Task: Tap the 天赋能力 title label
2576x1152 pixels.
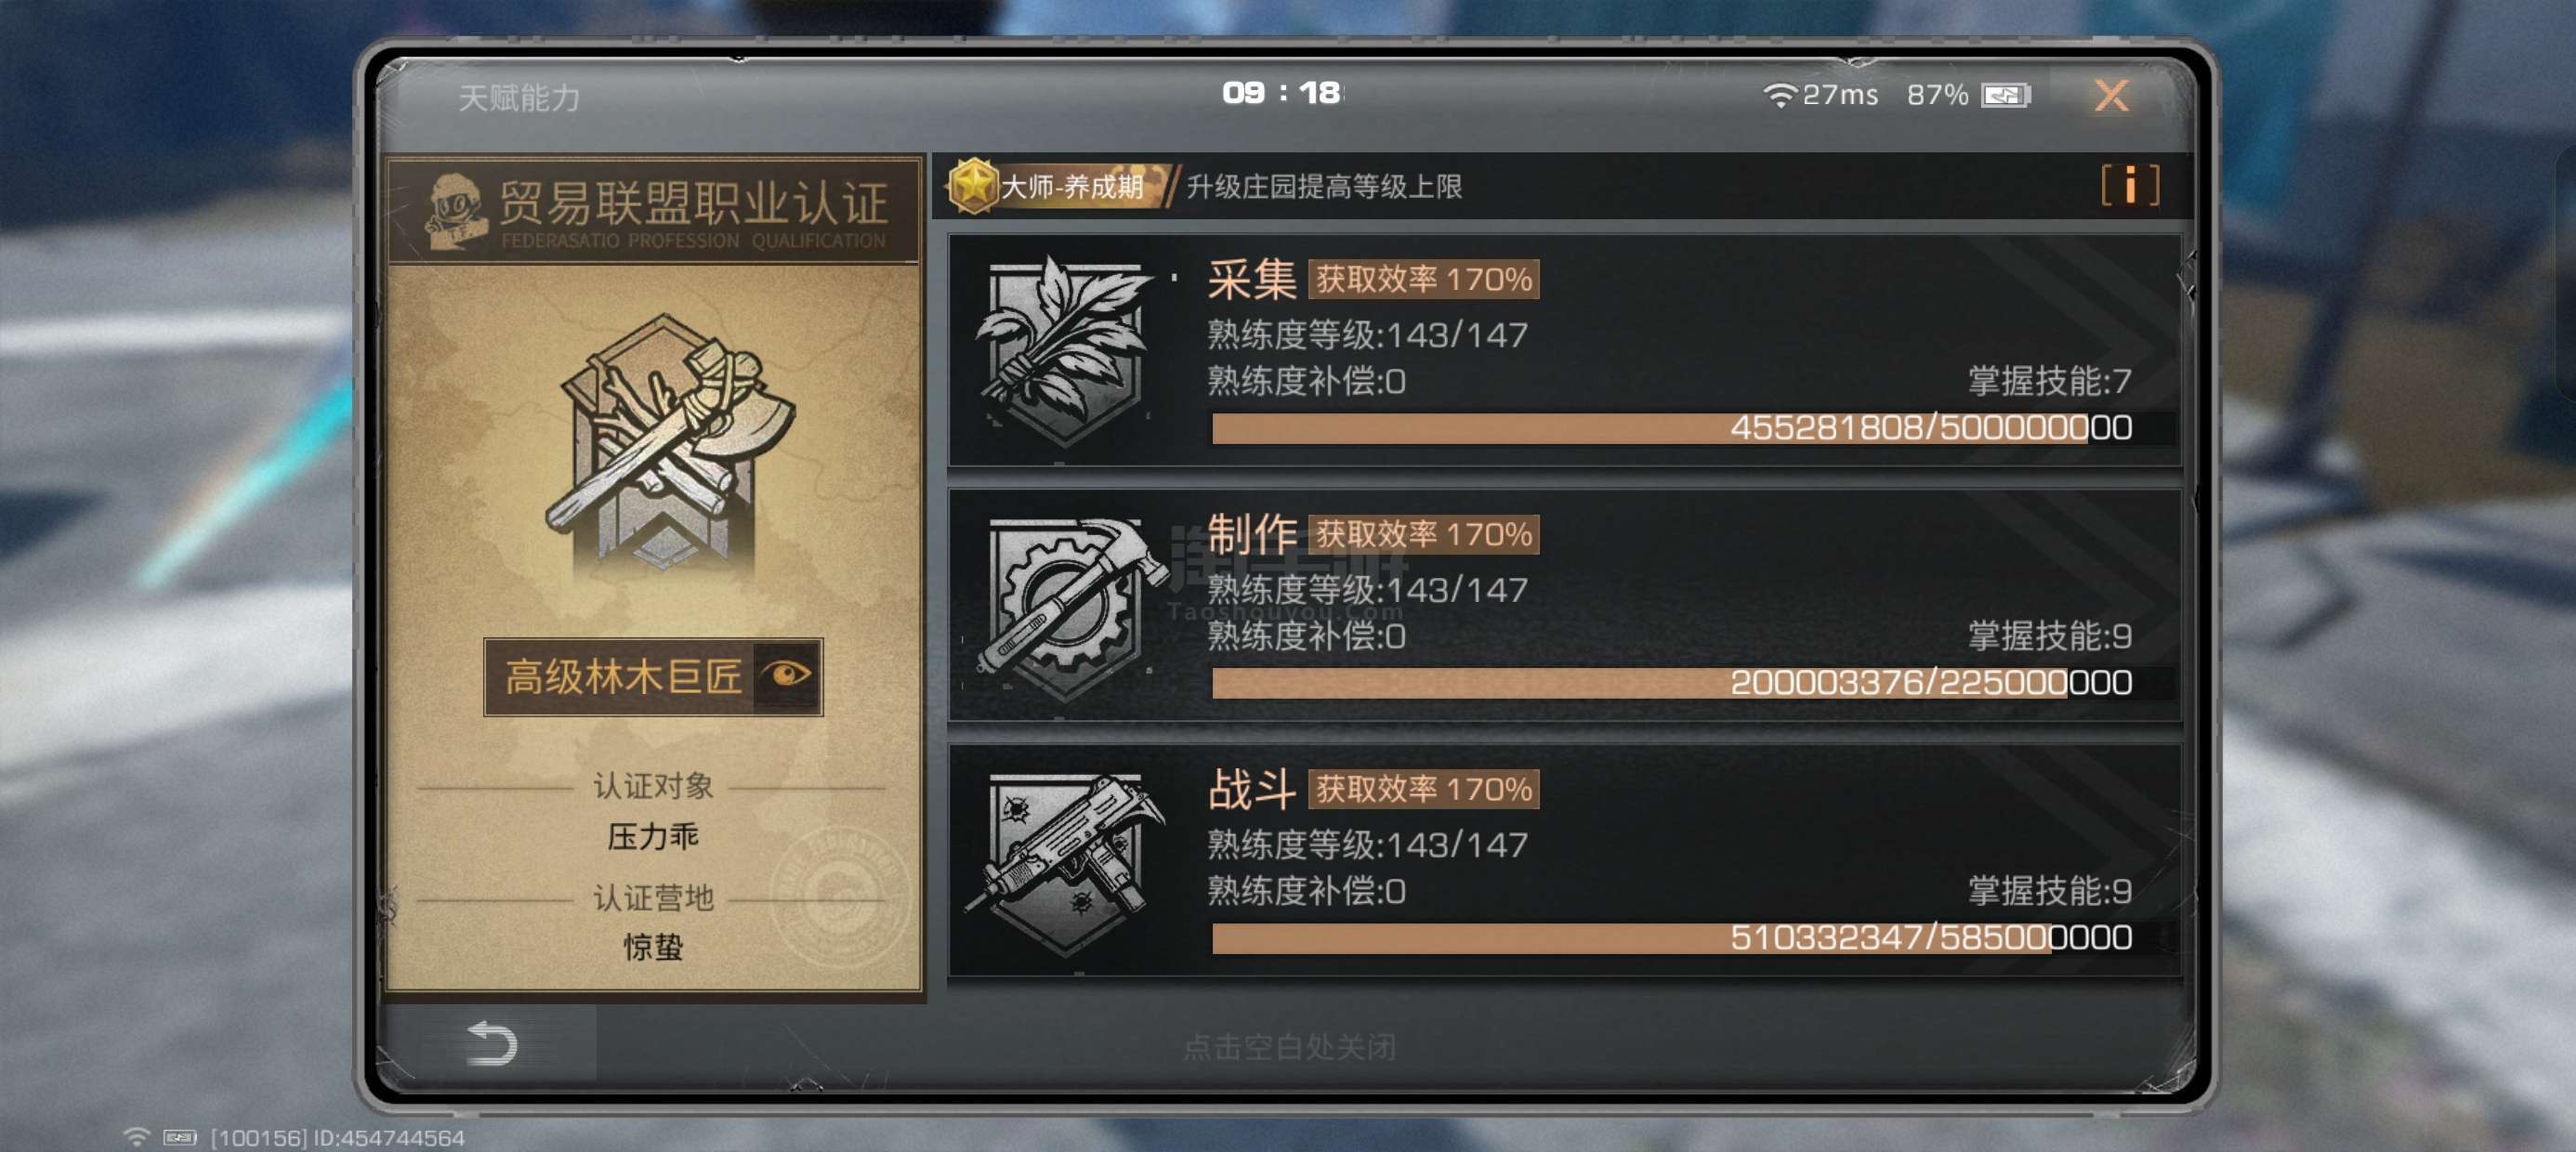Action: click(x=519, y=98)
